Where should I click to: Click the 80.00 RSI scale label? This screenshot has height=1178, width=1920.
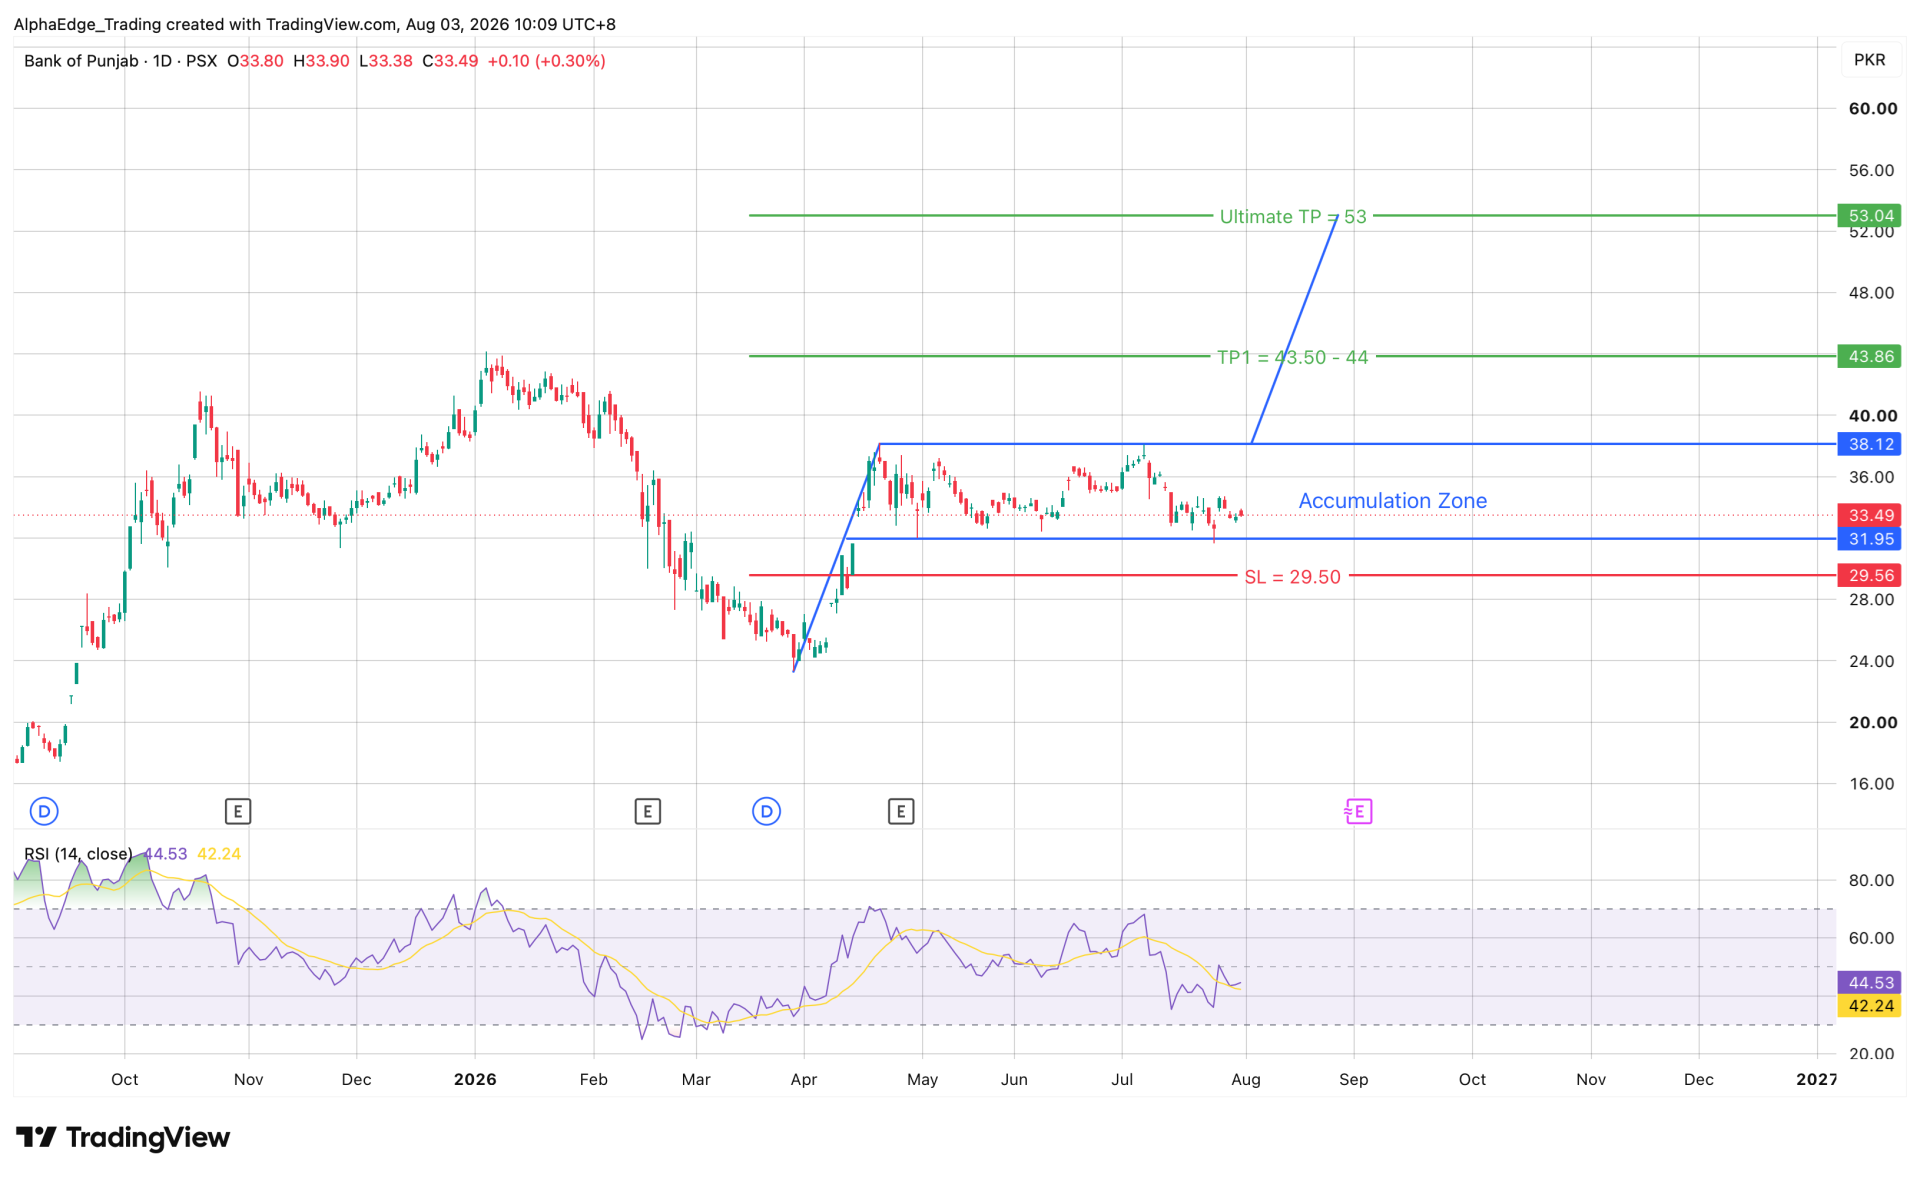(x=1872, y=881)
